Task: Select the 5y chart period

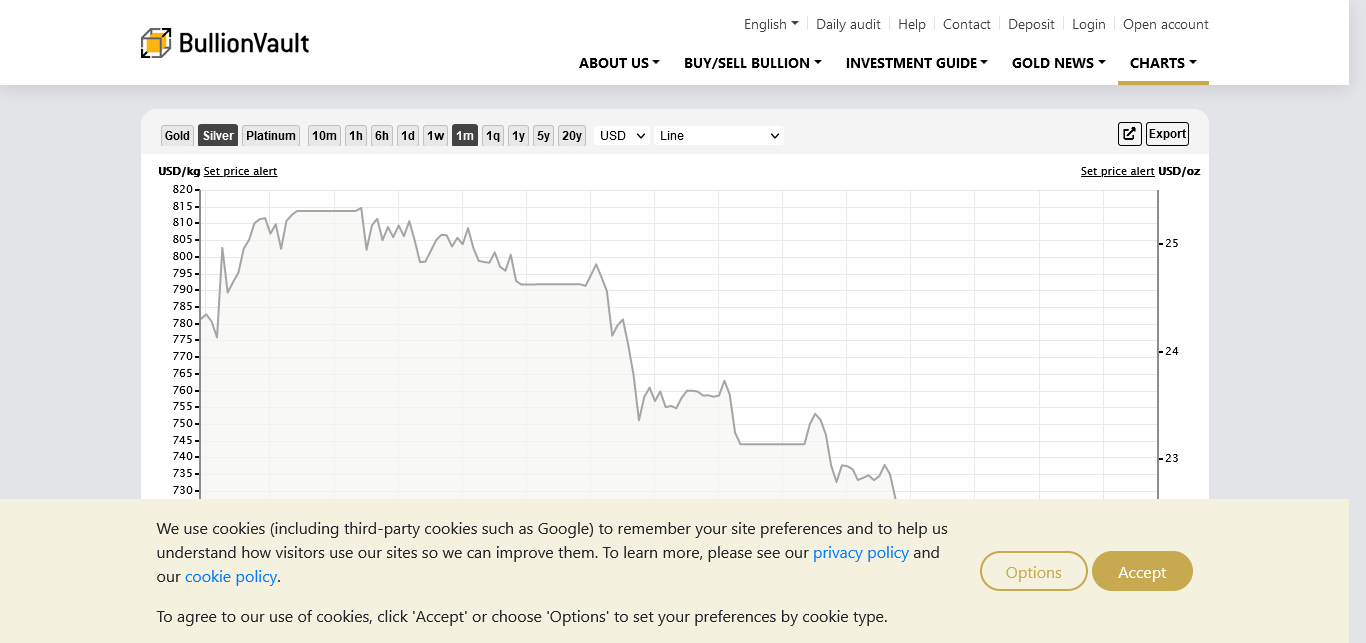Action: [543, 136]
